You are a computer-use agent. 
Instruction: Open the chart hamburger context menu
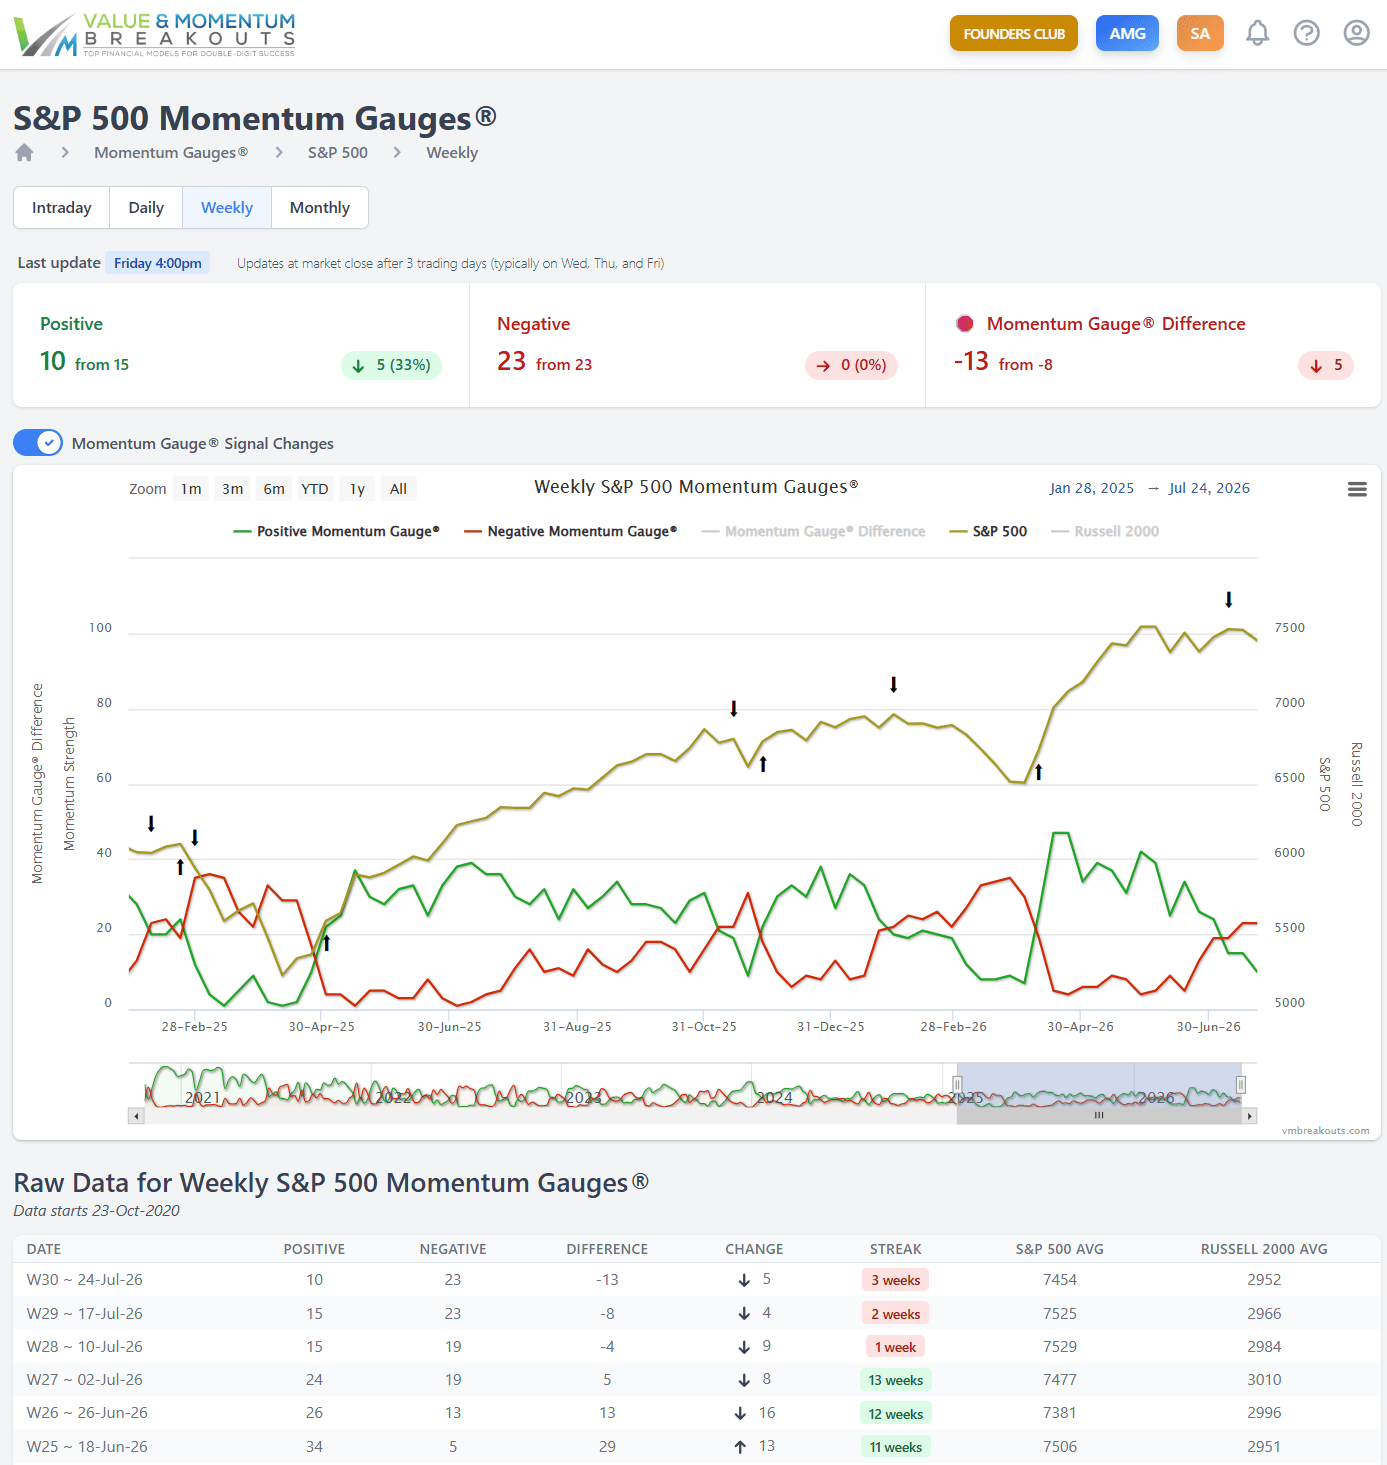coord(1357,489)
